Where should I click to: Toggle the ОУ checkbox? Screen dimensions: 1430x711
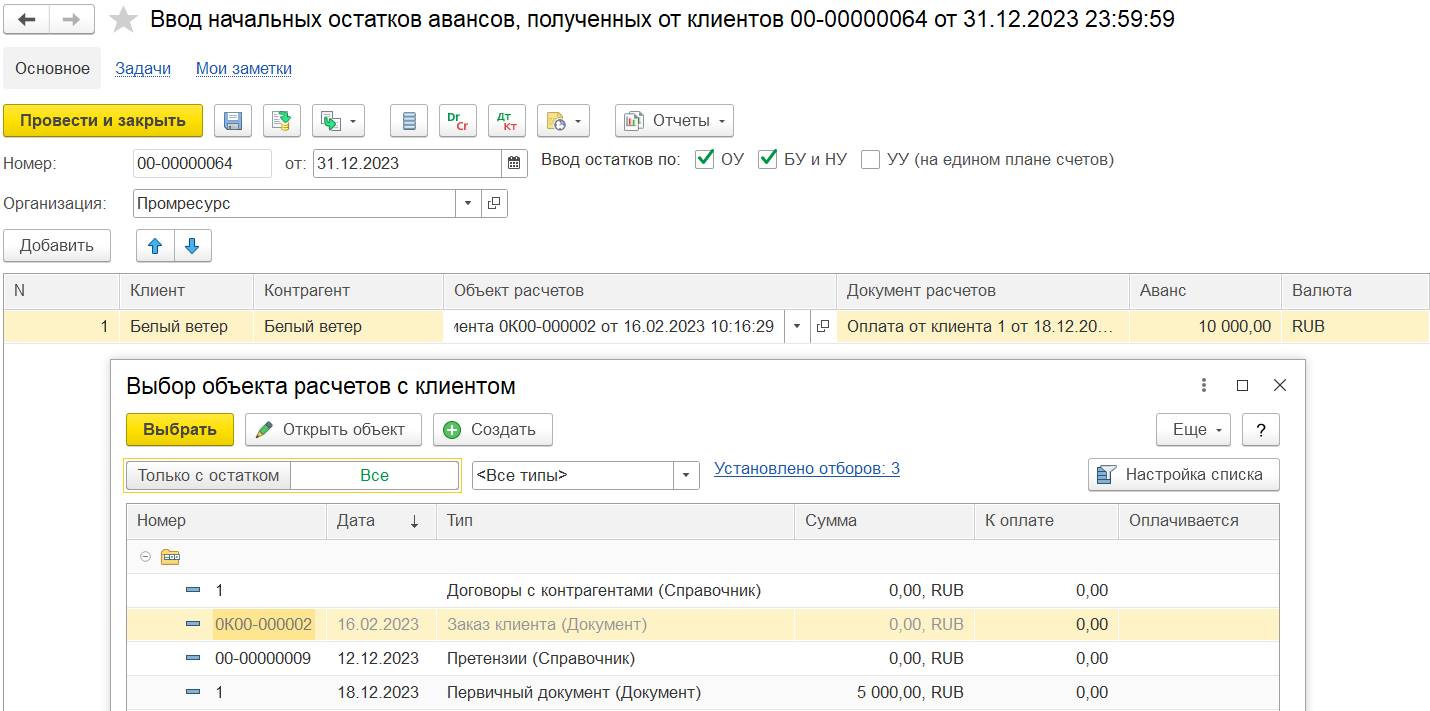point(704,159)
